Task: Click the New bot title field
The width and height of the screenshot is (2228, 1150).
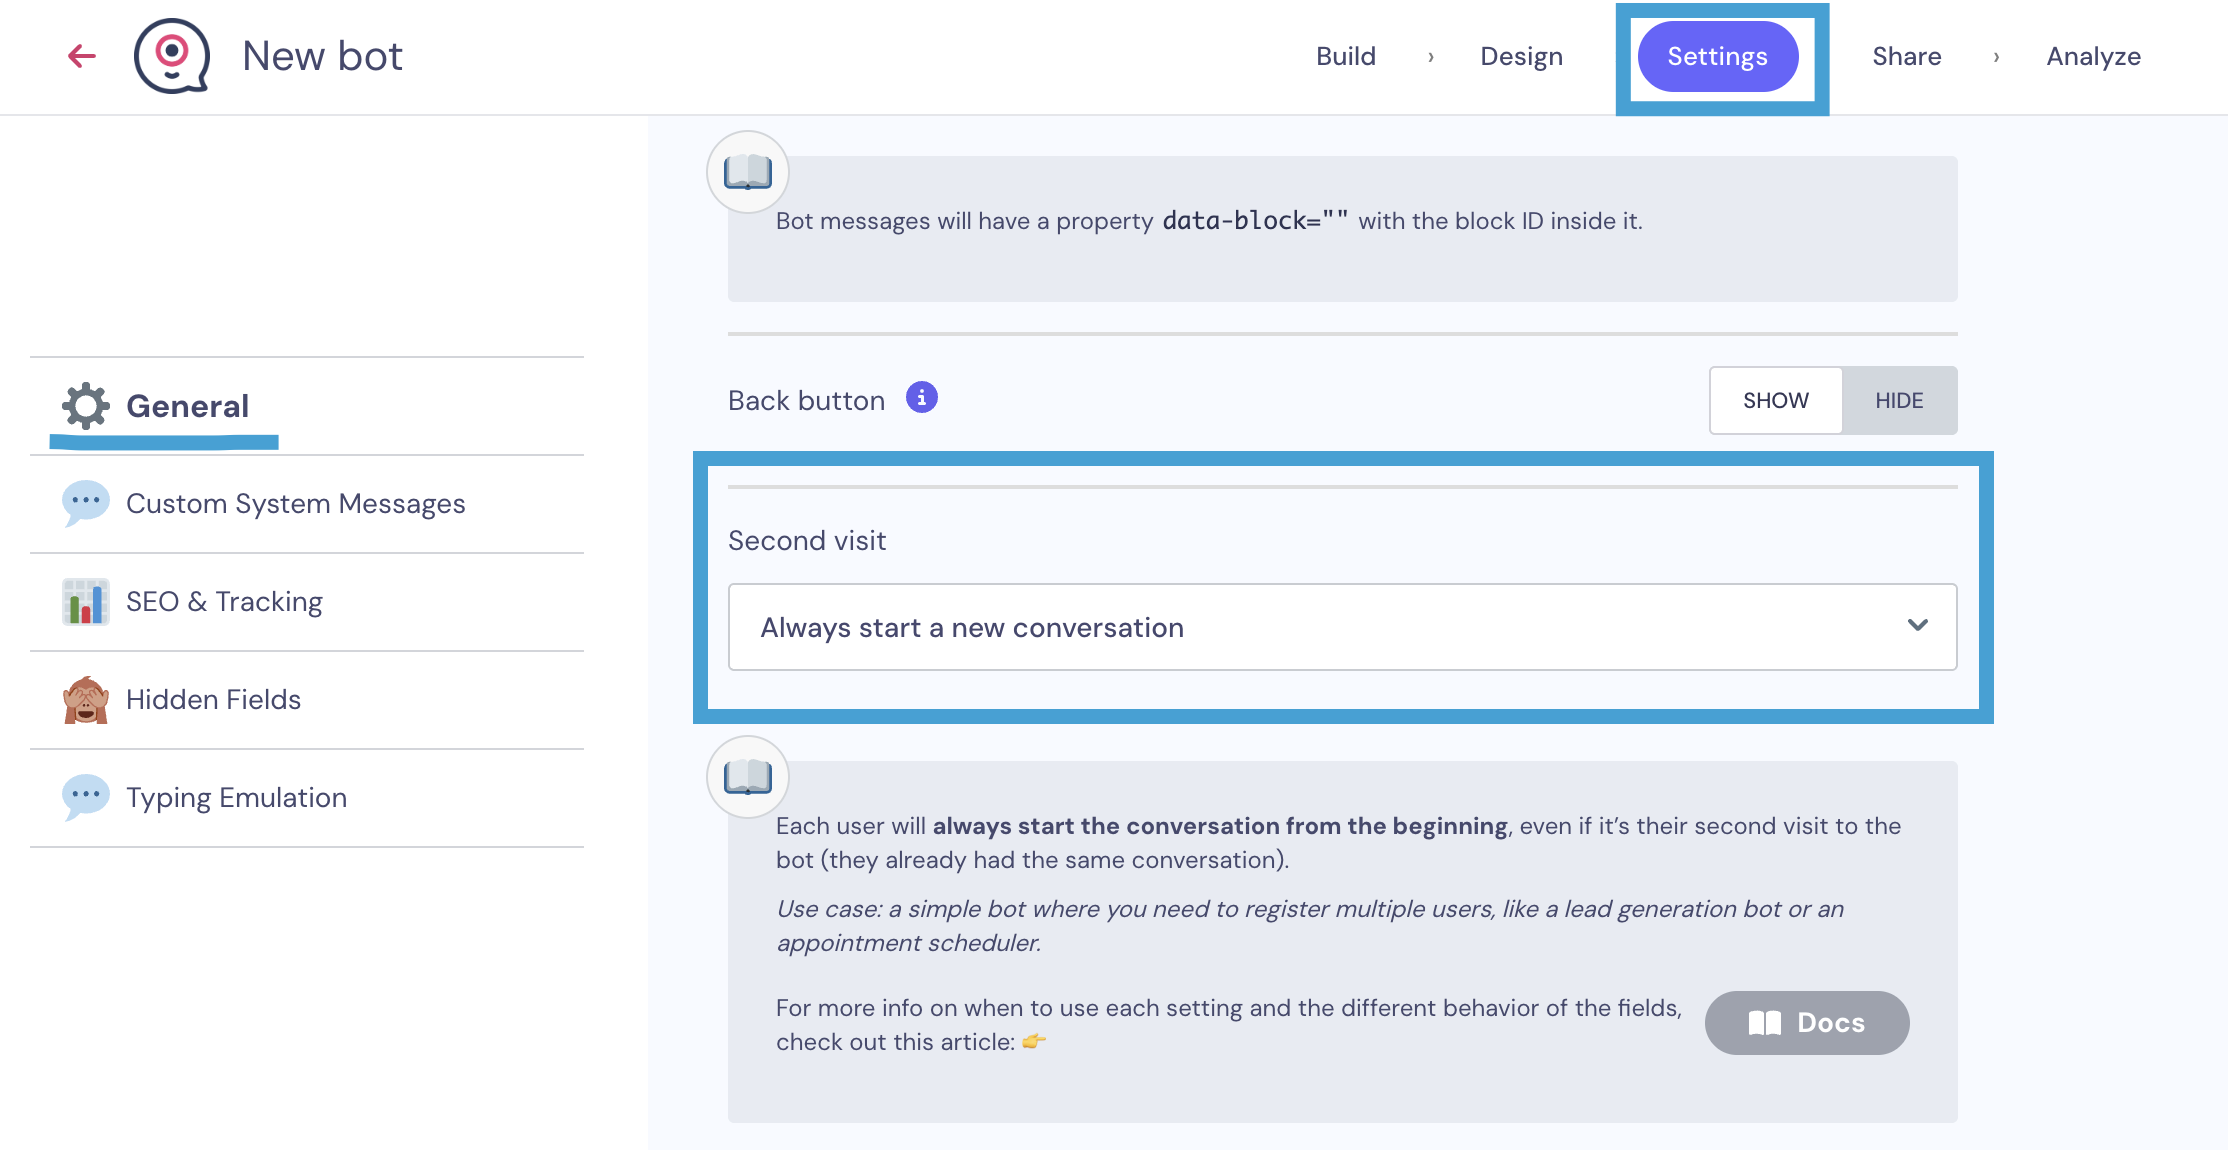Action: [322, 56]
